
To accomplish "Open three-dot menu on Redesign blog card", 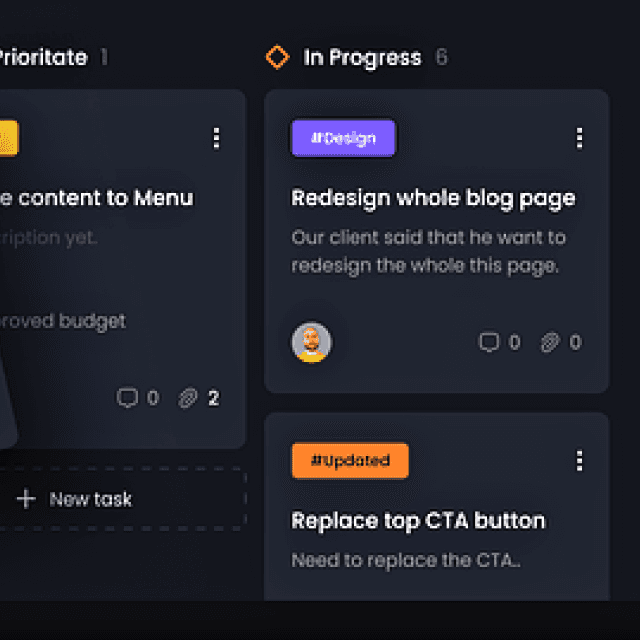I will click(579, 138).
